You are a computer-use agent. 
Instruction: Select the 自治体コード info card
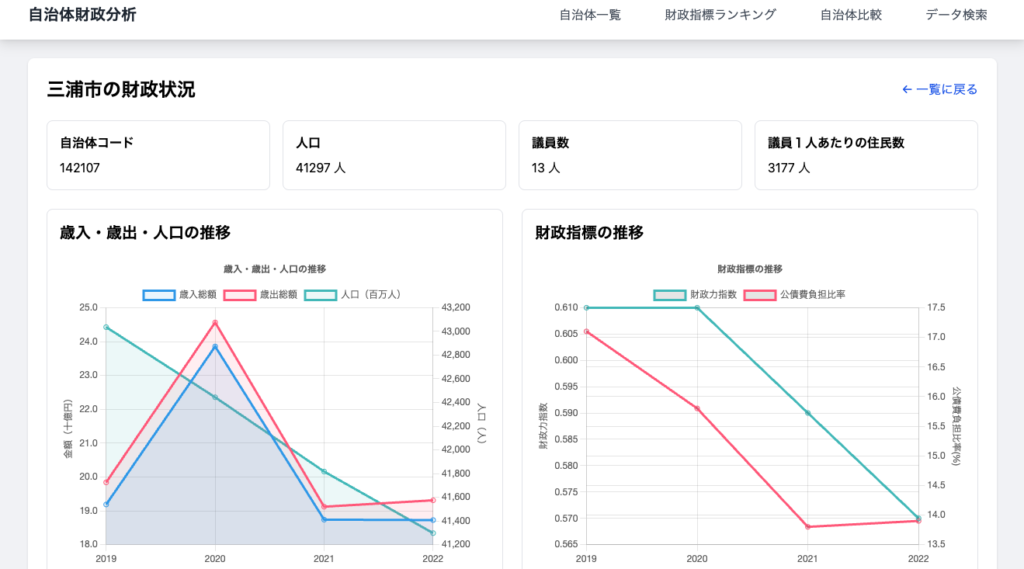[158, 155]
